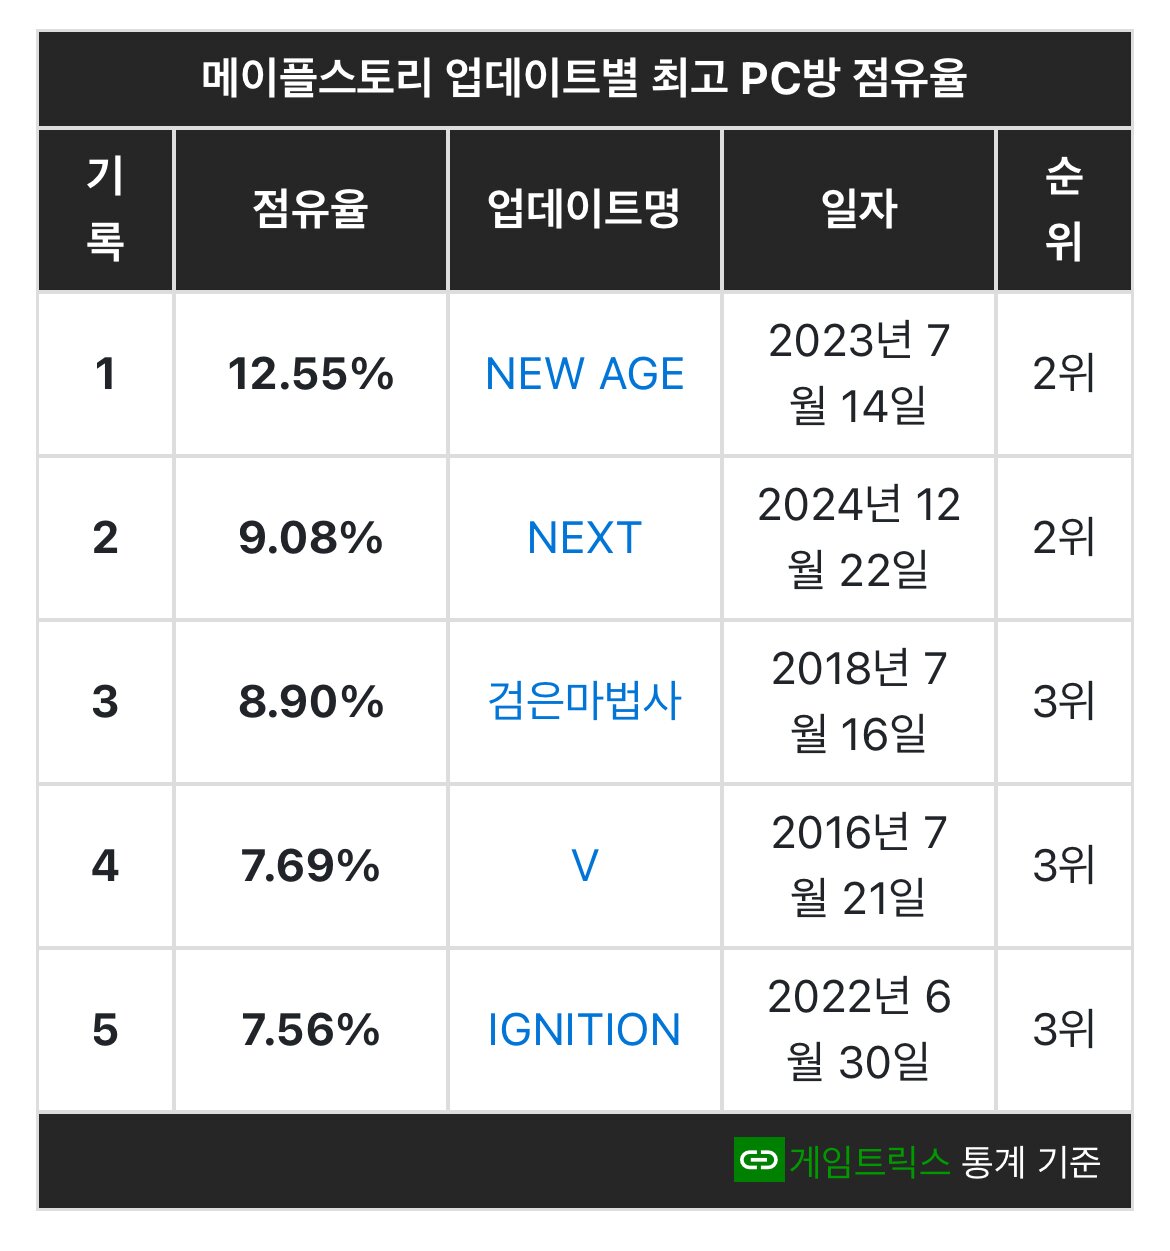
Task: Click the 점유율 column header
Action: (311, 210)
